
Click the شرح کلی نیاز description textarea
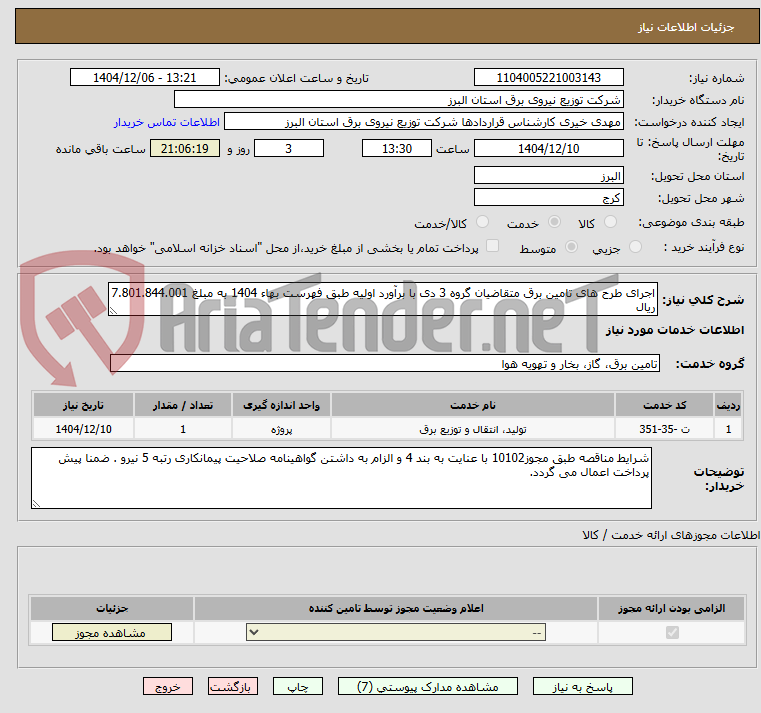click(x=383, y=300)
